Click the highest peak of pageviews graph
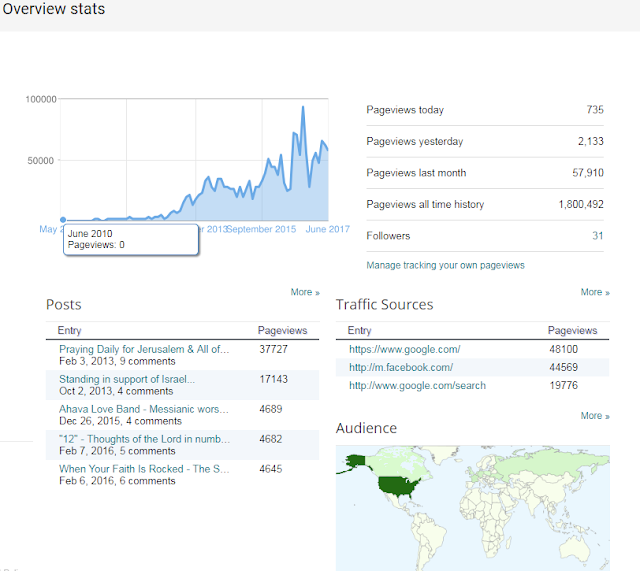Screen dimensions: 640x571 [x=303, y=107]
